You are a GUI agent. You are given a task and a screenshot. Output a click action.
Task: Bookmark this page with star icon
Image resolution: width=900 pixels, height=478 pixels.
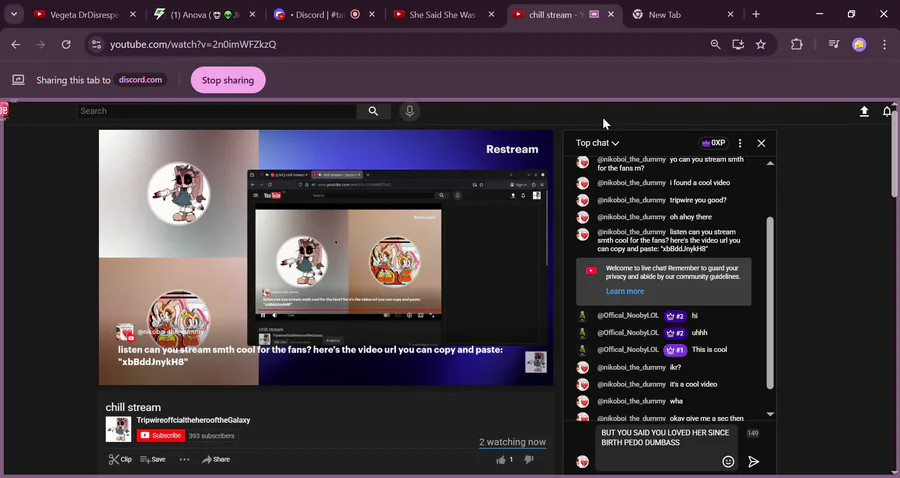(761, 44)
